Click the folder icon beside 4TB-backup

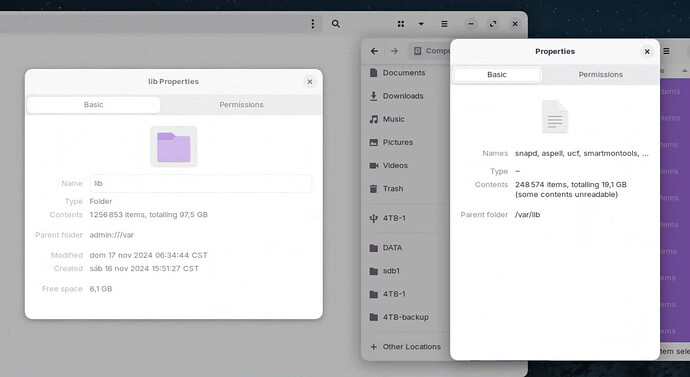[374, 317]
